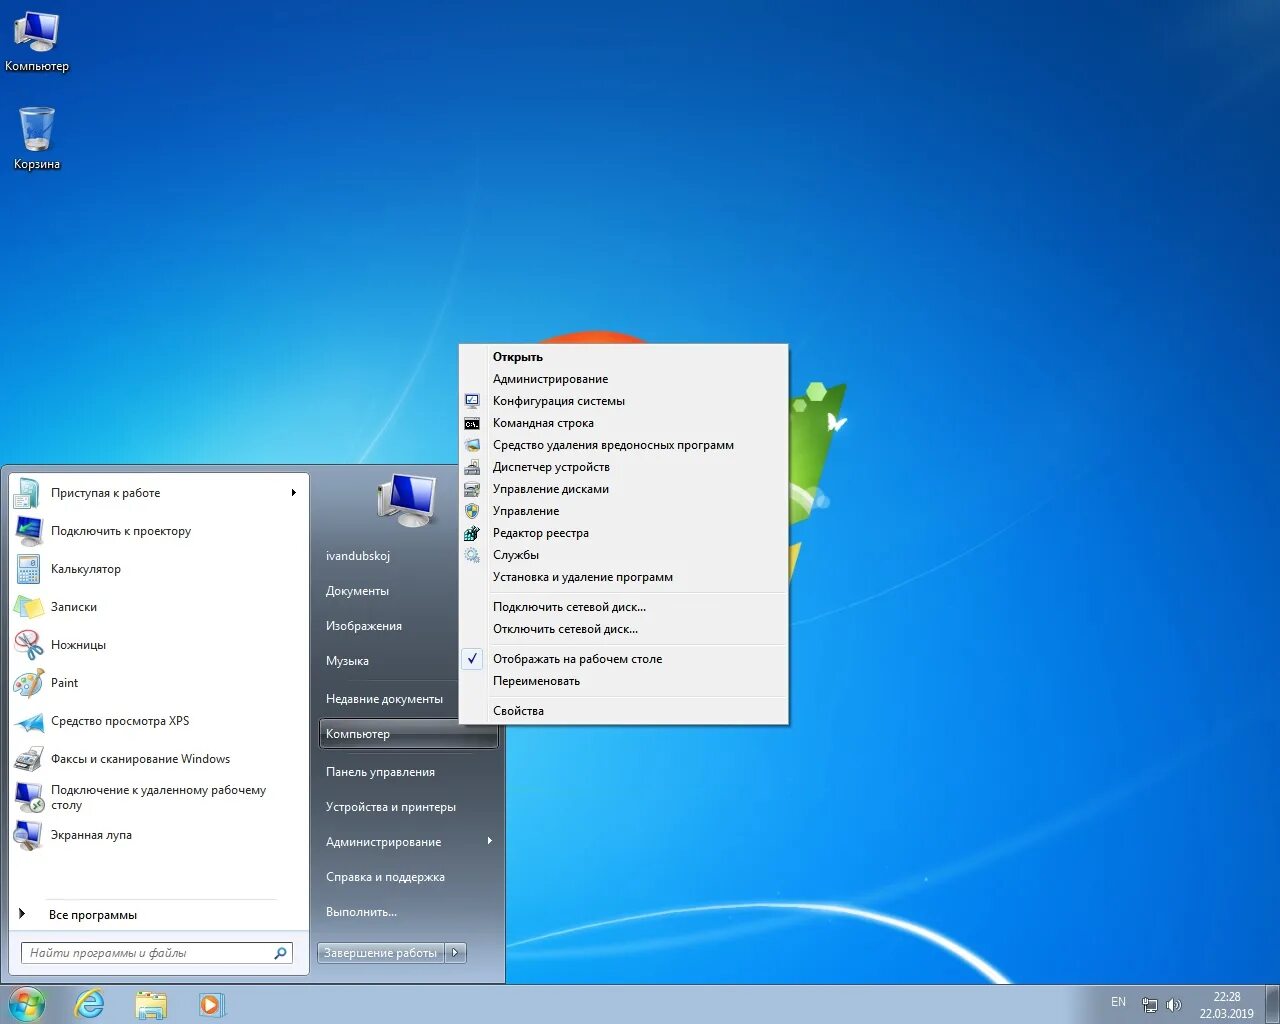The image size is (1280, 1024).
Task: Expand Все программы list
Action: [92, 915]
